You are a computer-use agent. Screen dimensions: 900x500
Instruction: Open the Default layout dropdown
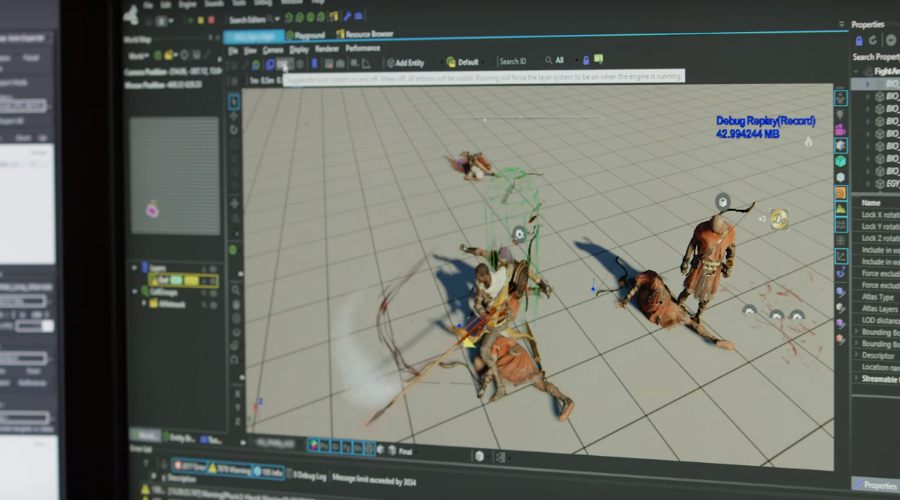pyautogui.click(x=463, y=62)
